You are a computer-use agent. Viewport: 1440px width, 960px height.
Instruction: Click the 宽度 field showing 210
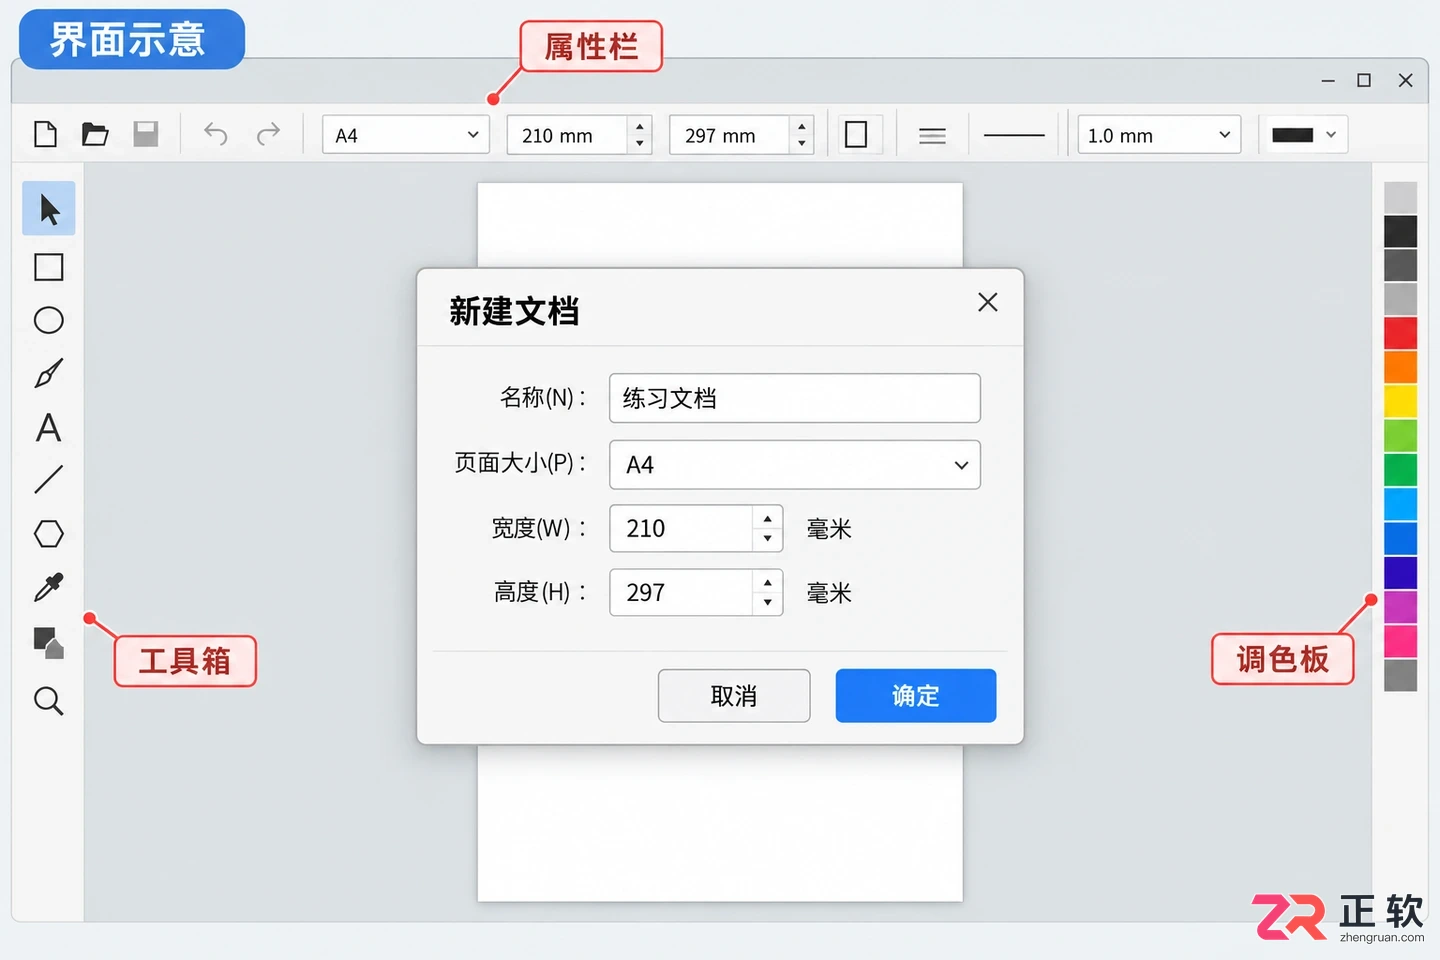coord(681,528)
